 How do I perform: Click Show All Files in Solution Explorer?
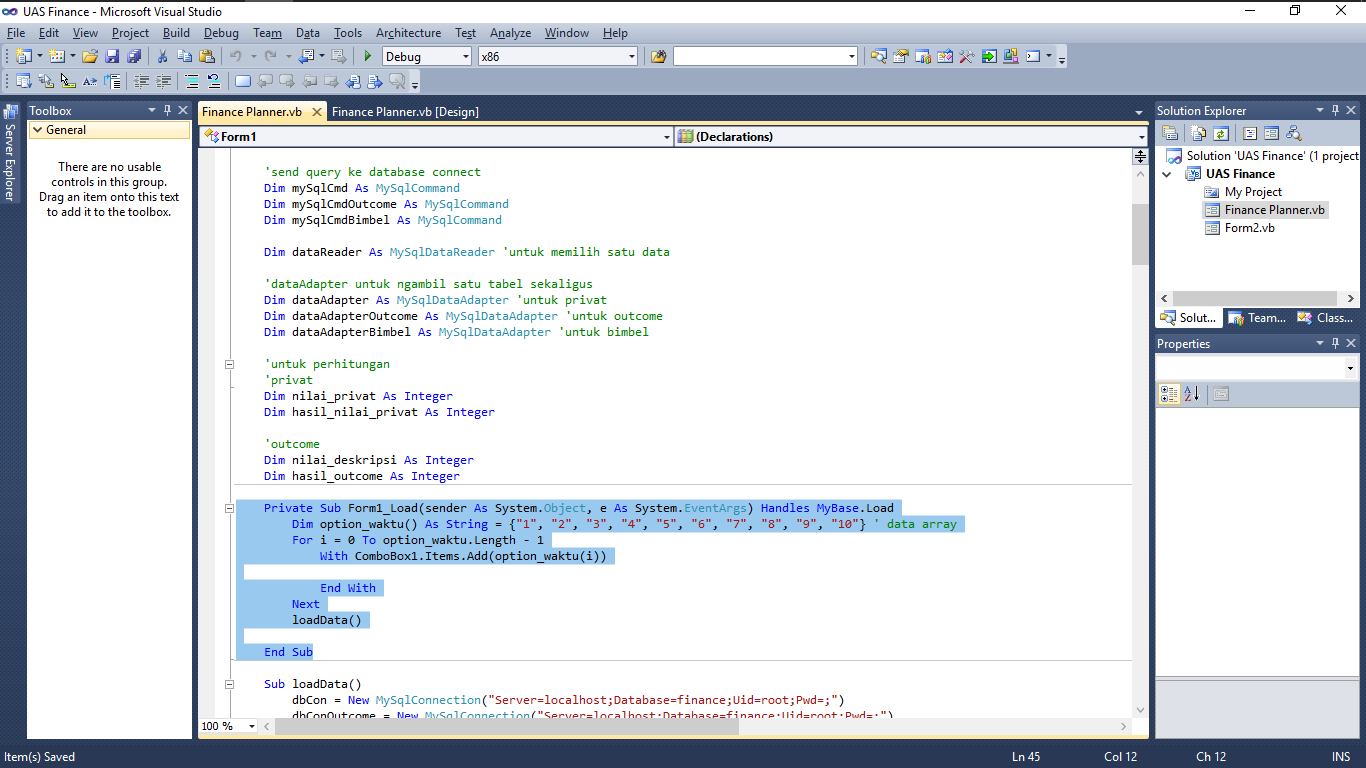(1198, 133)
